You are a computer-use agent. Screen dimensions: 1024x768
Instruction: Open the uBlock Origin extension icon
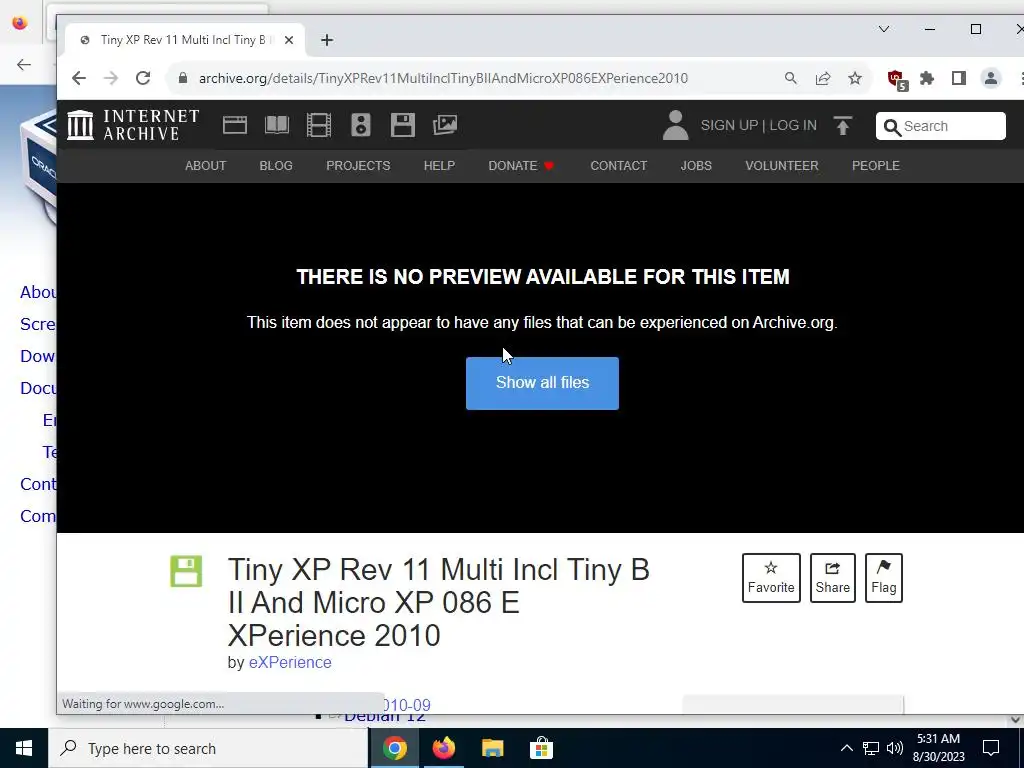[x=897, y=80]
